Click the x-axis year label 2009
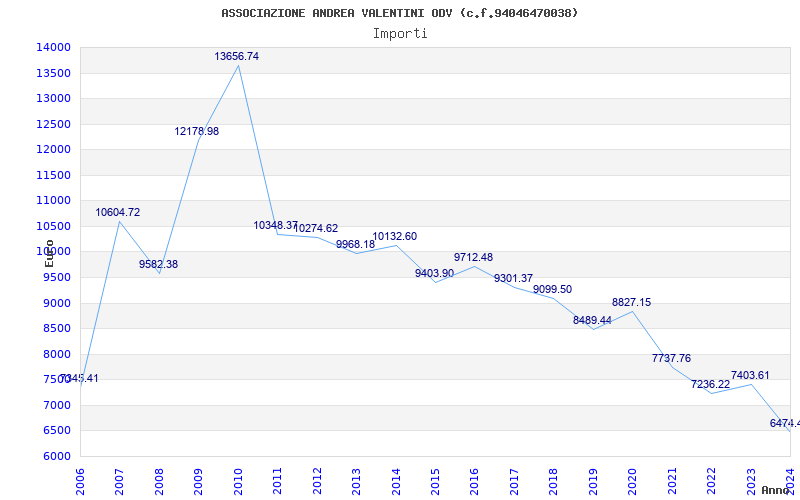The height and width of the screenshot is (500, 800). pos(198,481)
